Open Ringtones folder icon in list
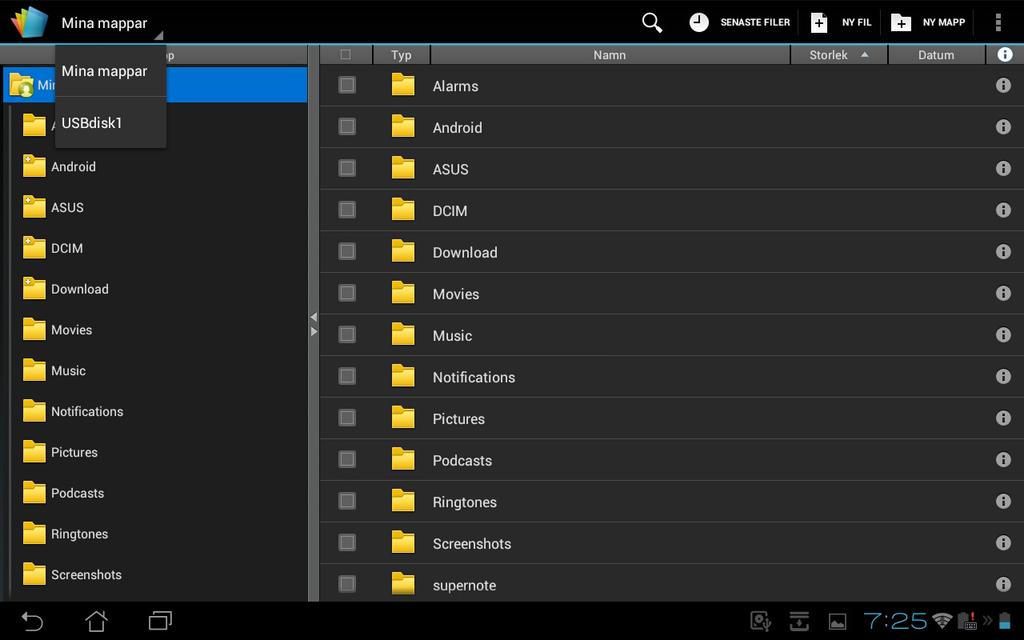Image resolution: width=1024 pixels, height=640 pixels. coord(403,501)
